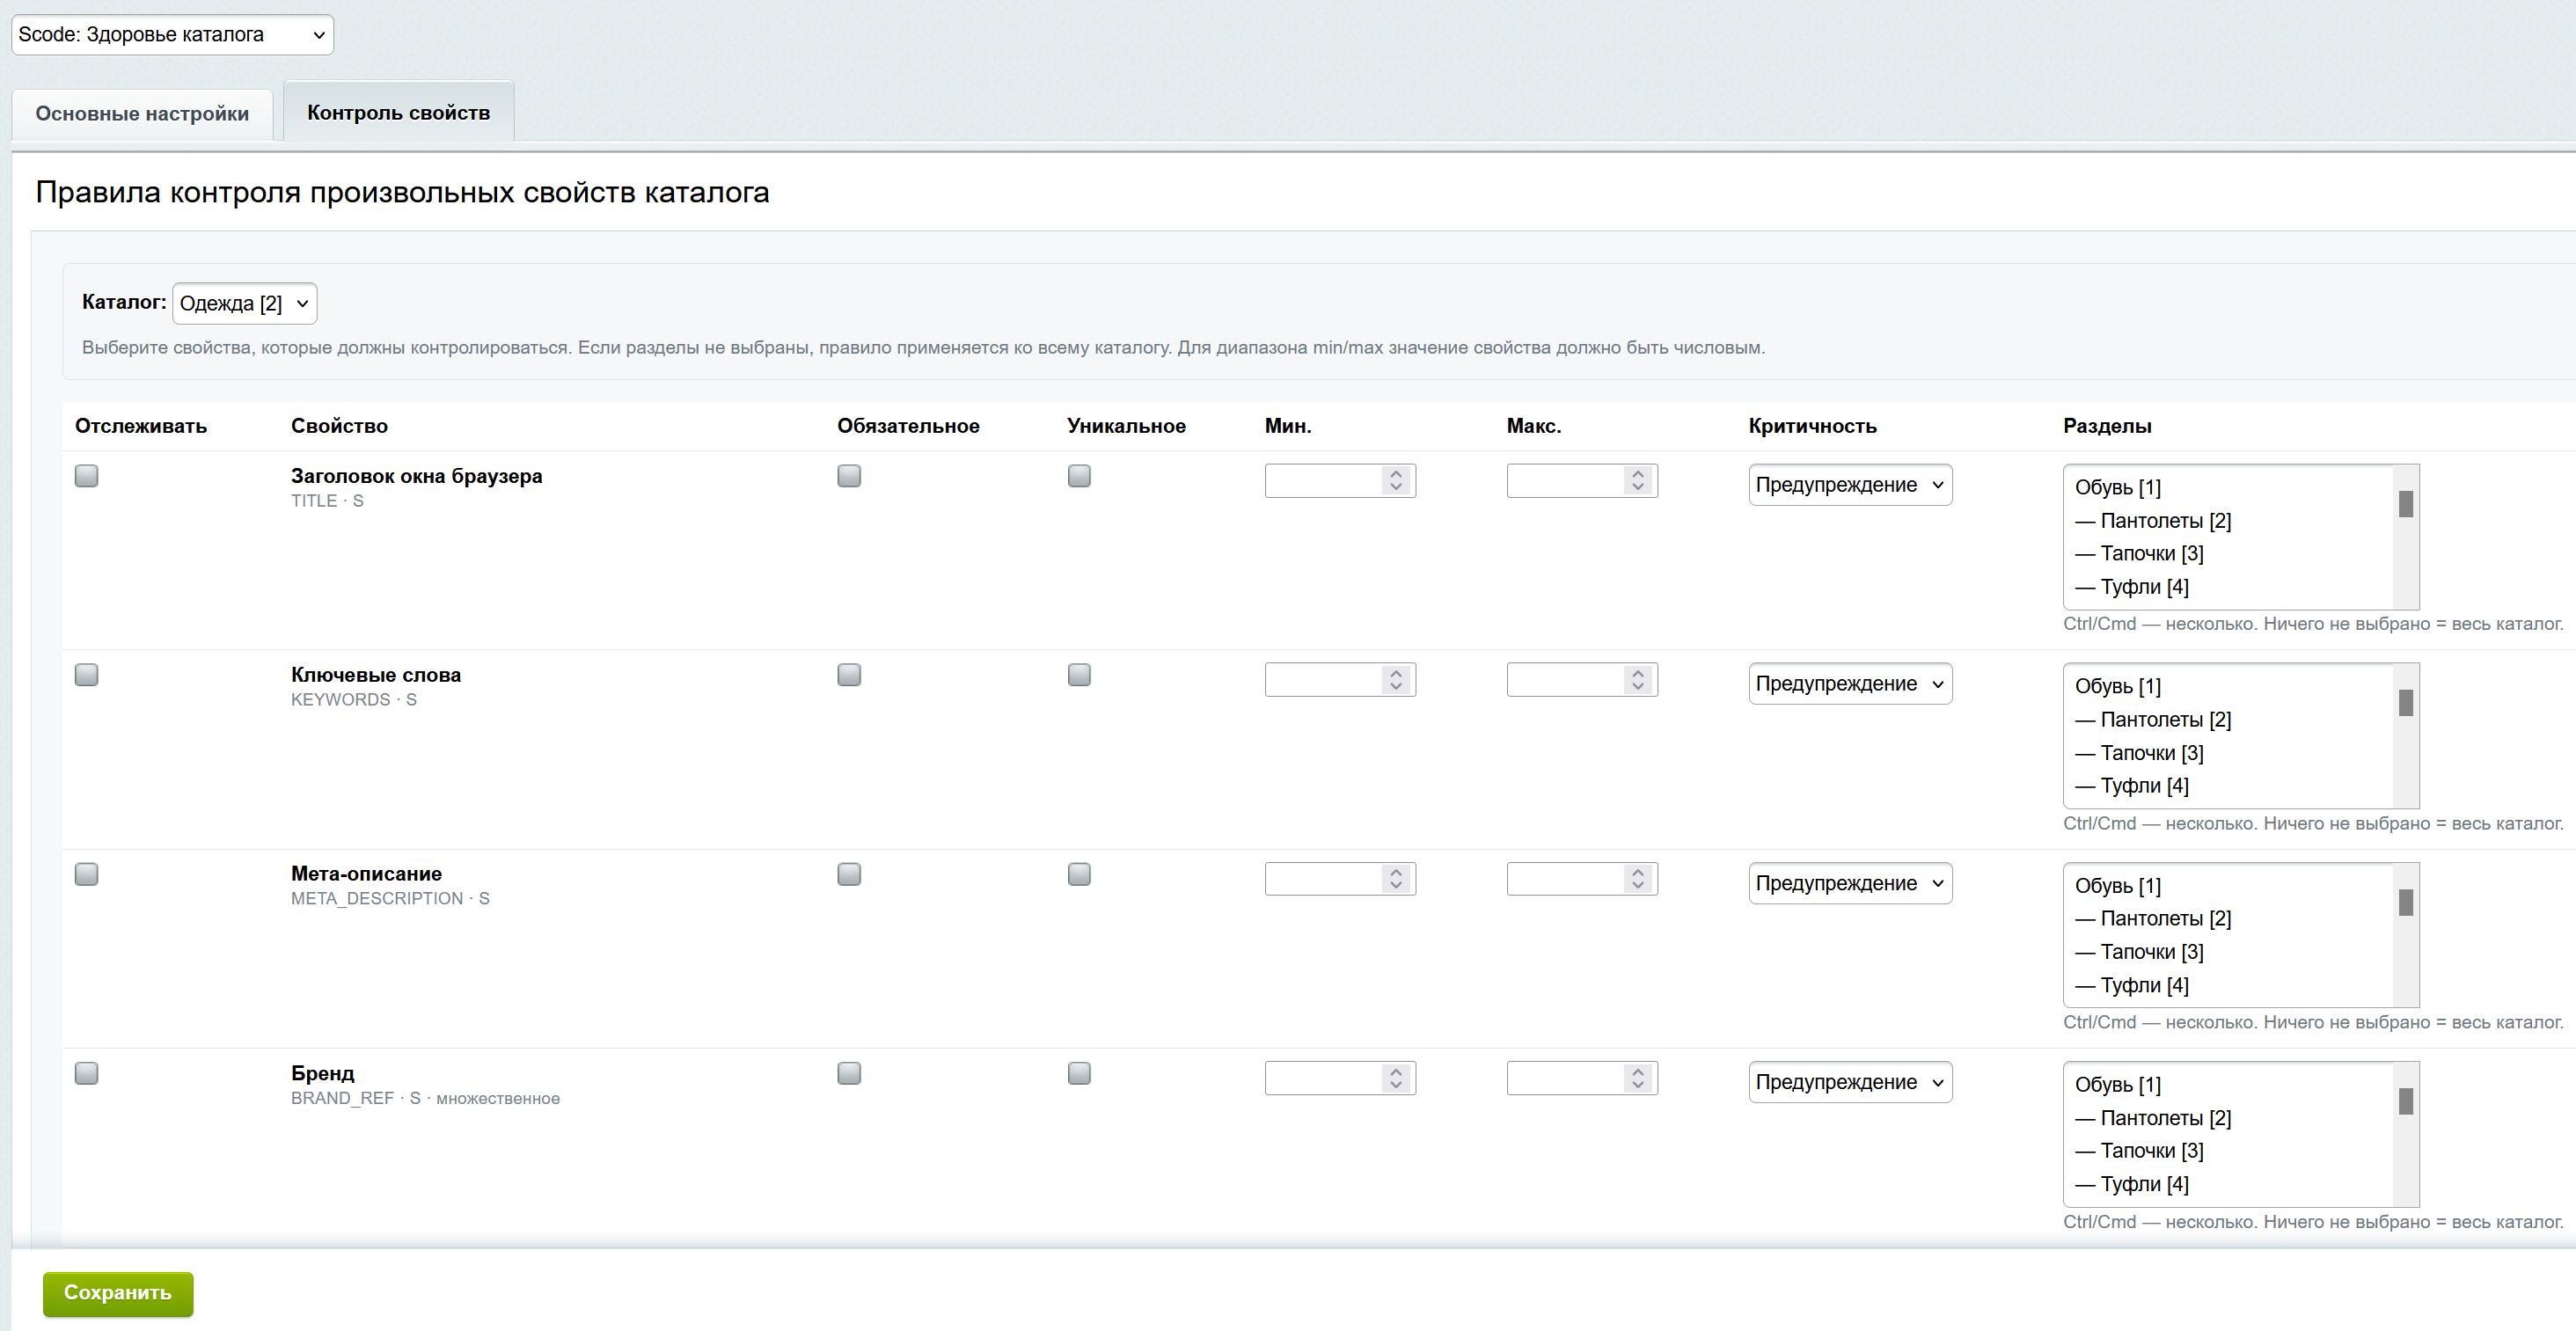Select Обувь [1] in Бренд sections list
This screenshot has width=2576, height=1331.
pos(2229,1085)
